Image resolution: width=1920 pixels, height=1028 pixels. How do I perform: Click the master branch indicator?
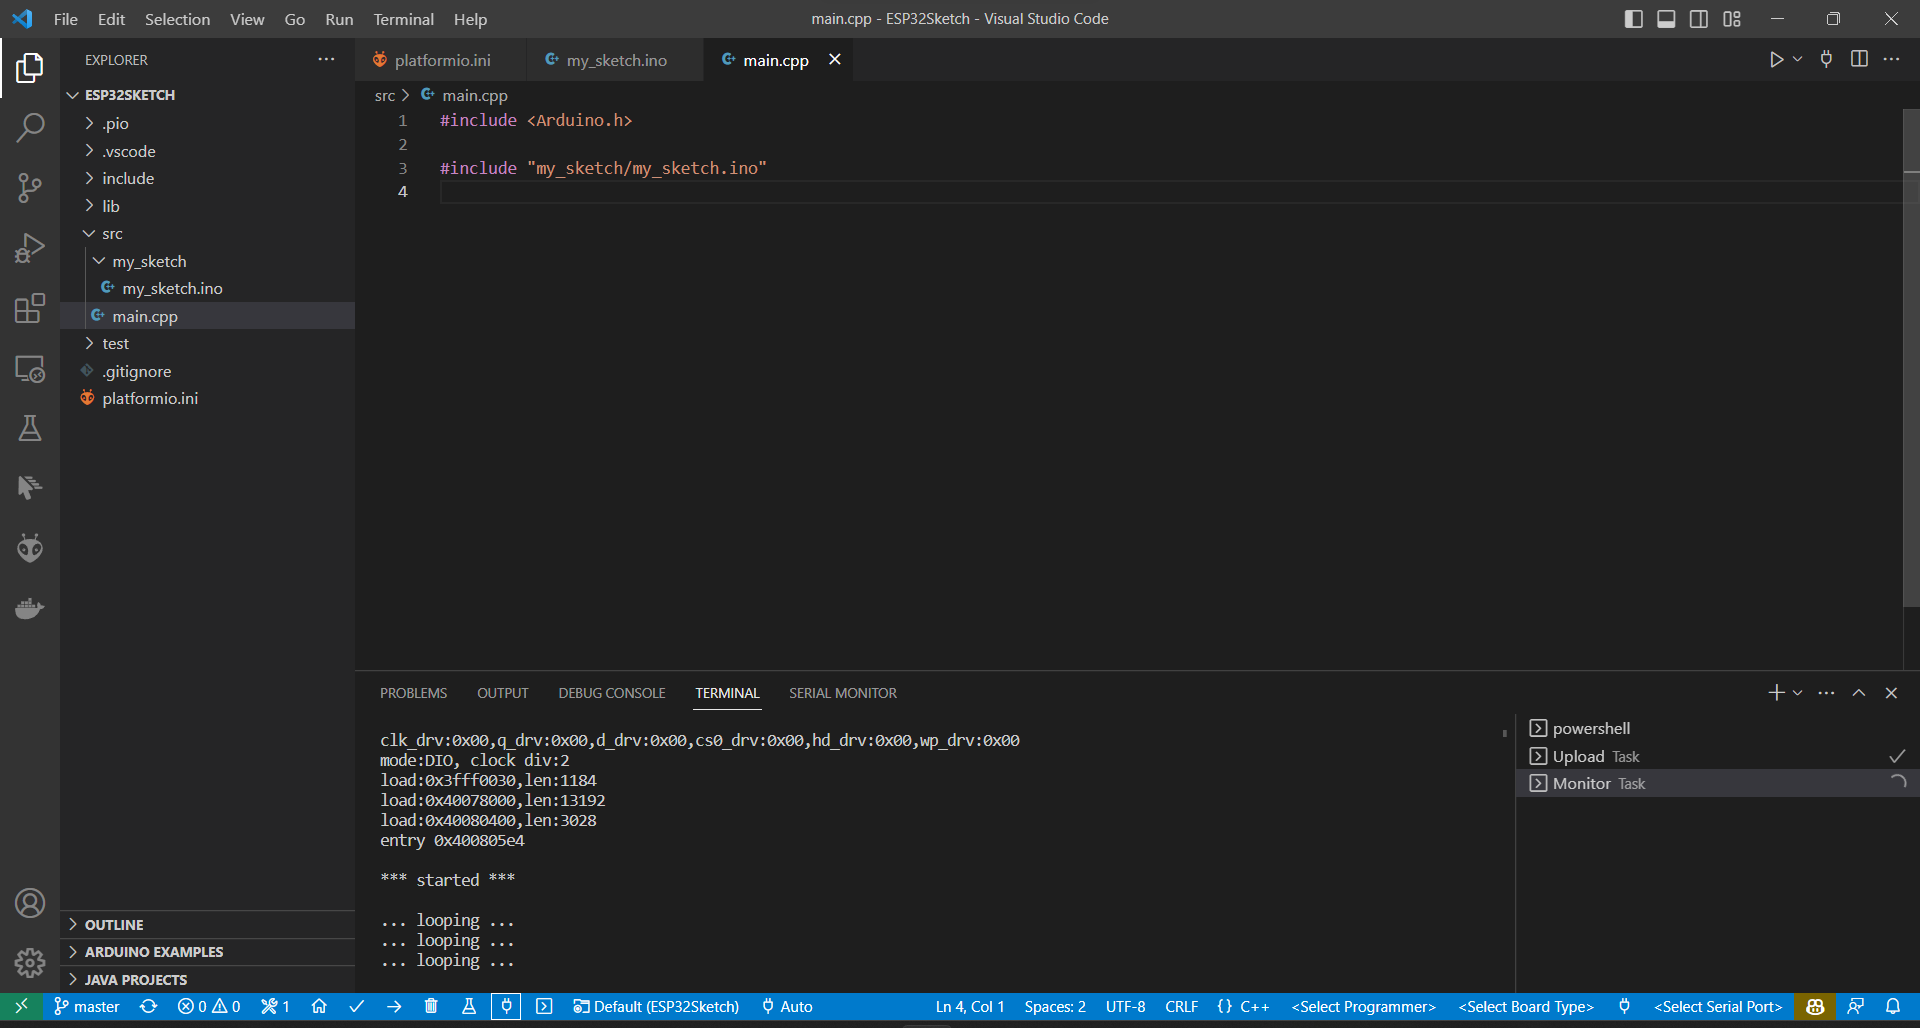click(87, 1006)
